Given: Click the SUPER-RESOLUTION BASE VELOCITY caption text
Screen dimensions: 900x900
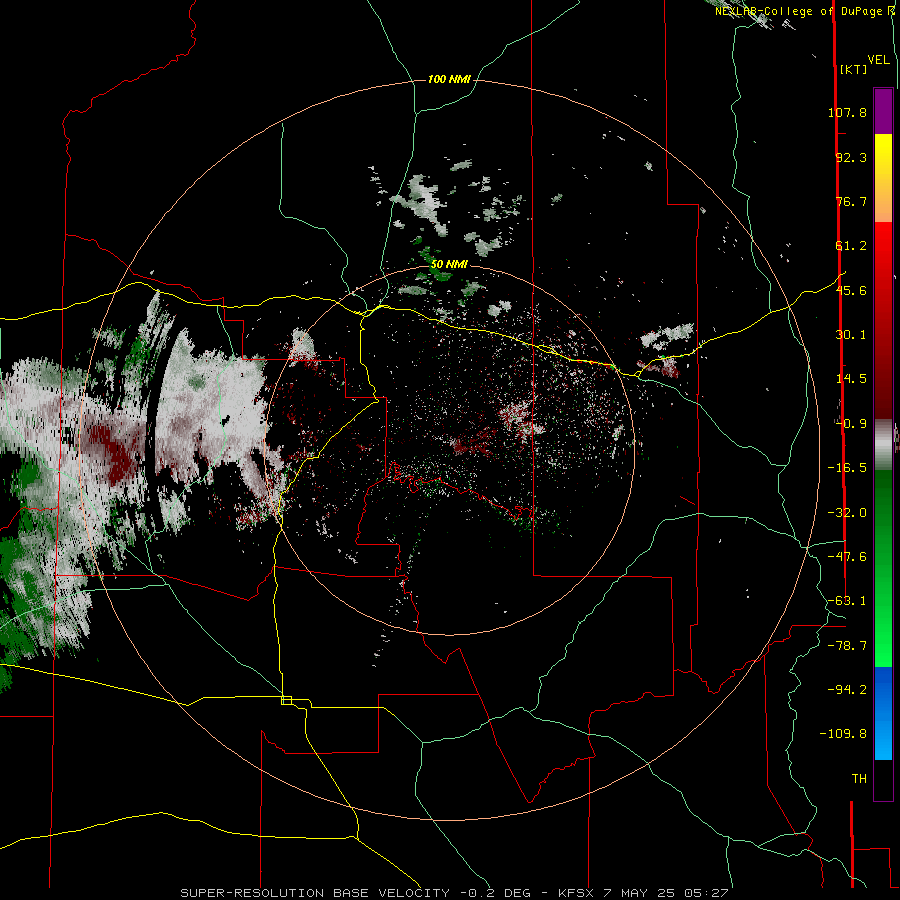Looking at the screenshot, I should (315, 893).
